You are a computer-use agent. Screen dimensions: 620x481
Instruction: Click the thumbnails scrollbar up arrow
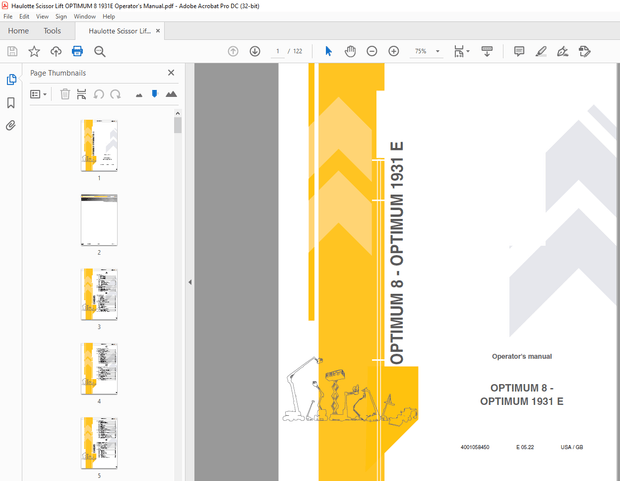(x=178, y=114)
